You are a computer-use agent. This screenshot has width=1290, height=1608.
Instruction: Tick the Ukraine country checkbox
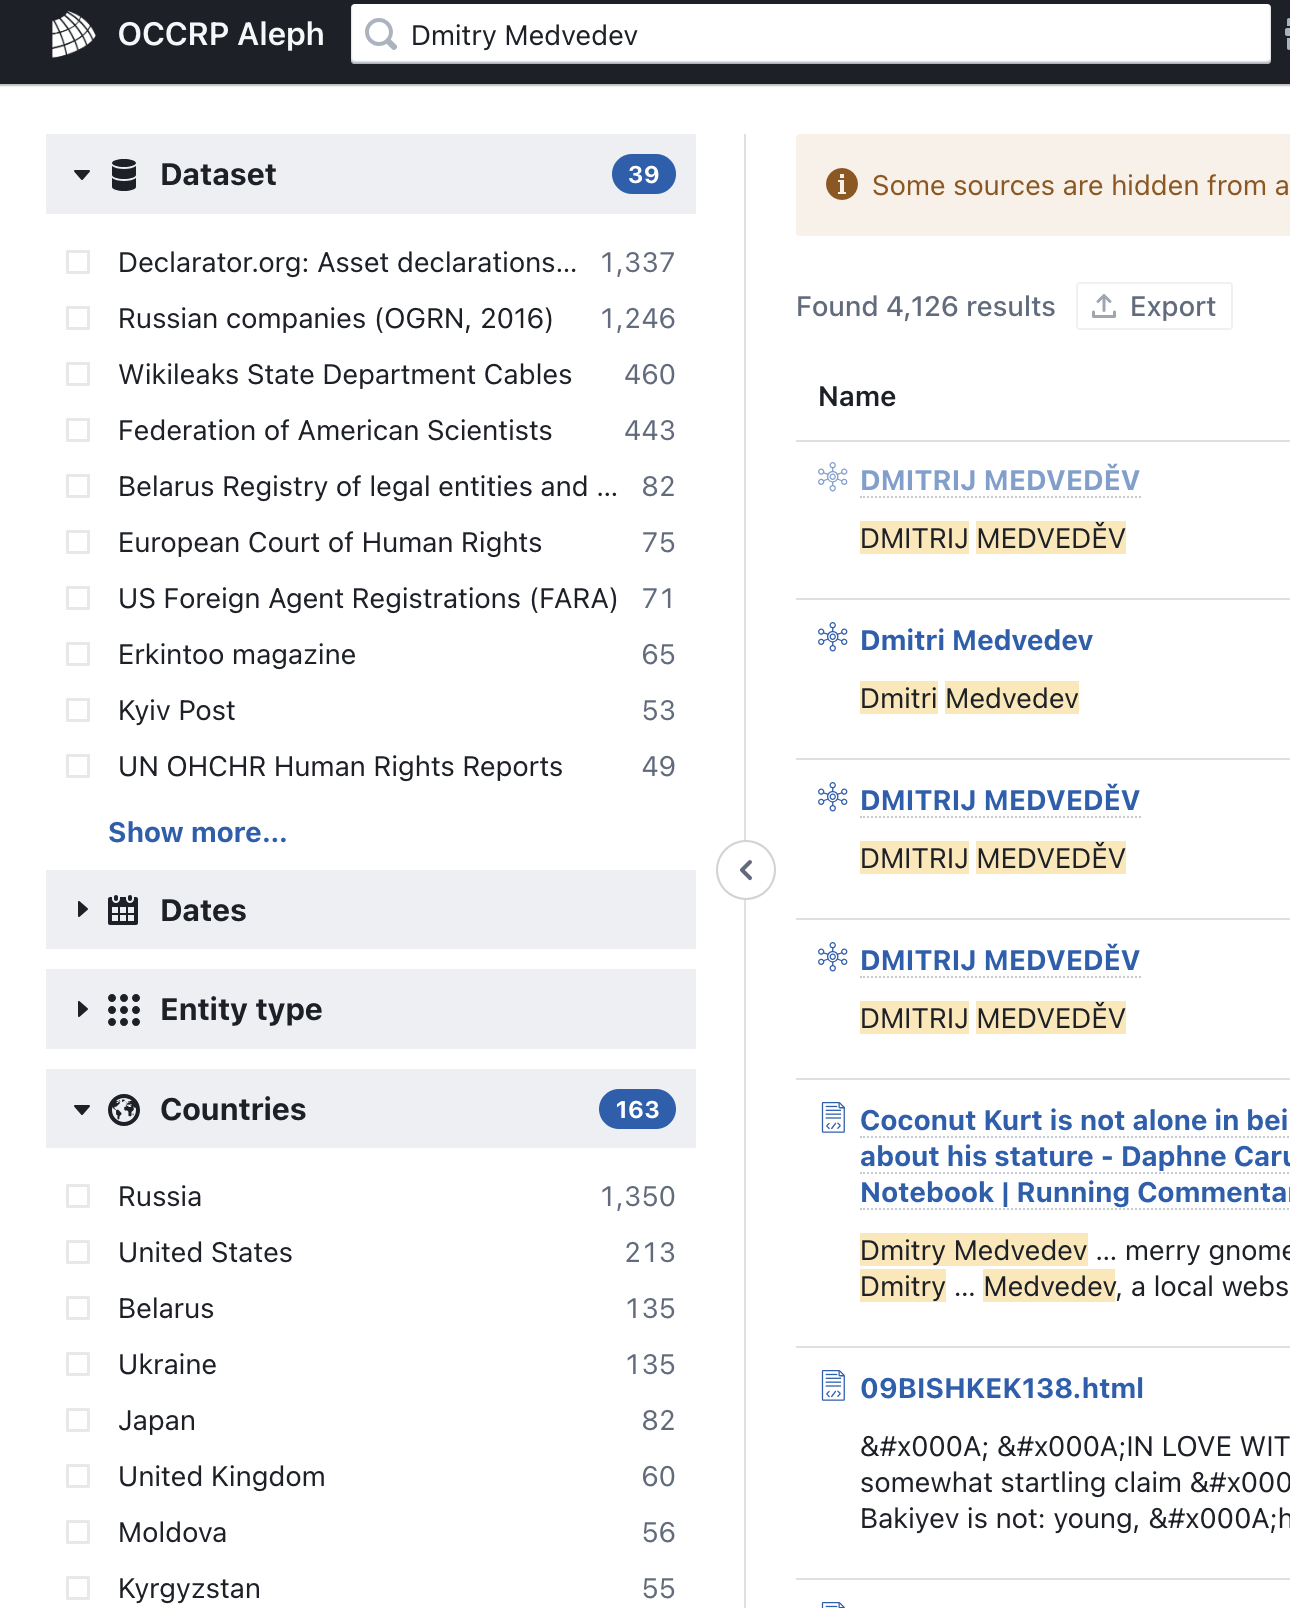[x=78, y=1364]
